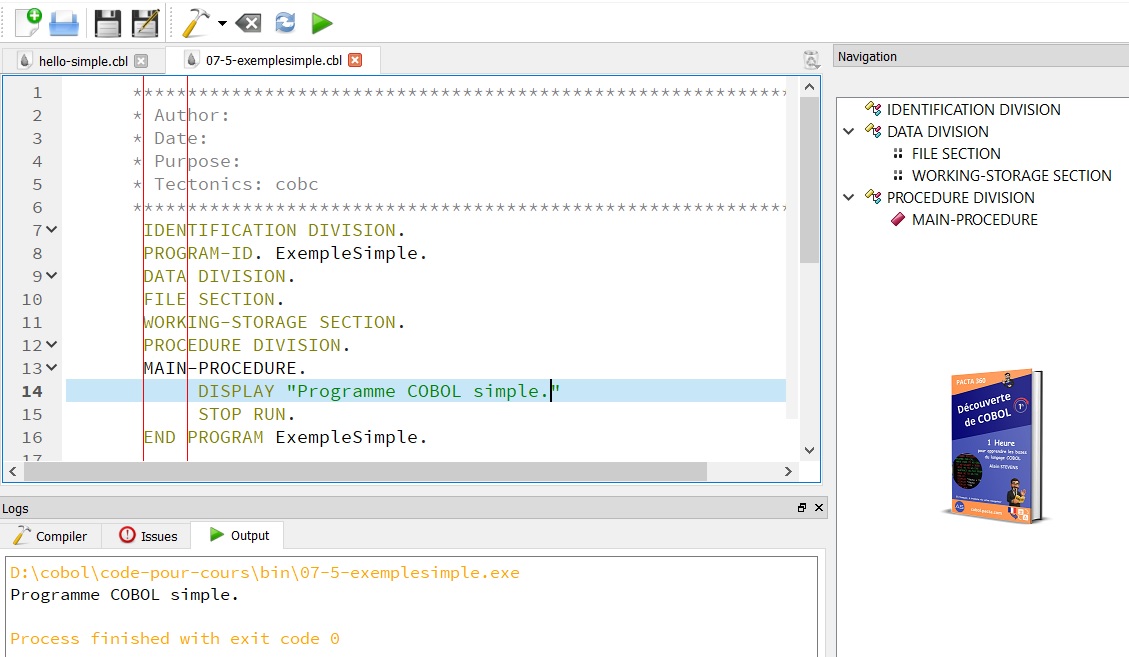Open the Output logs tab

pyautogui.click(x=238, y=535)
